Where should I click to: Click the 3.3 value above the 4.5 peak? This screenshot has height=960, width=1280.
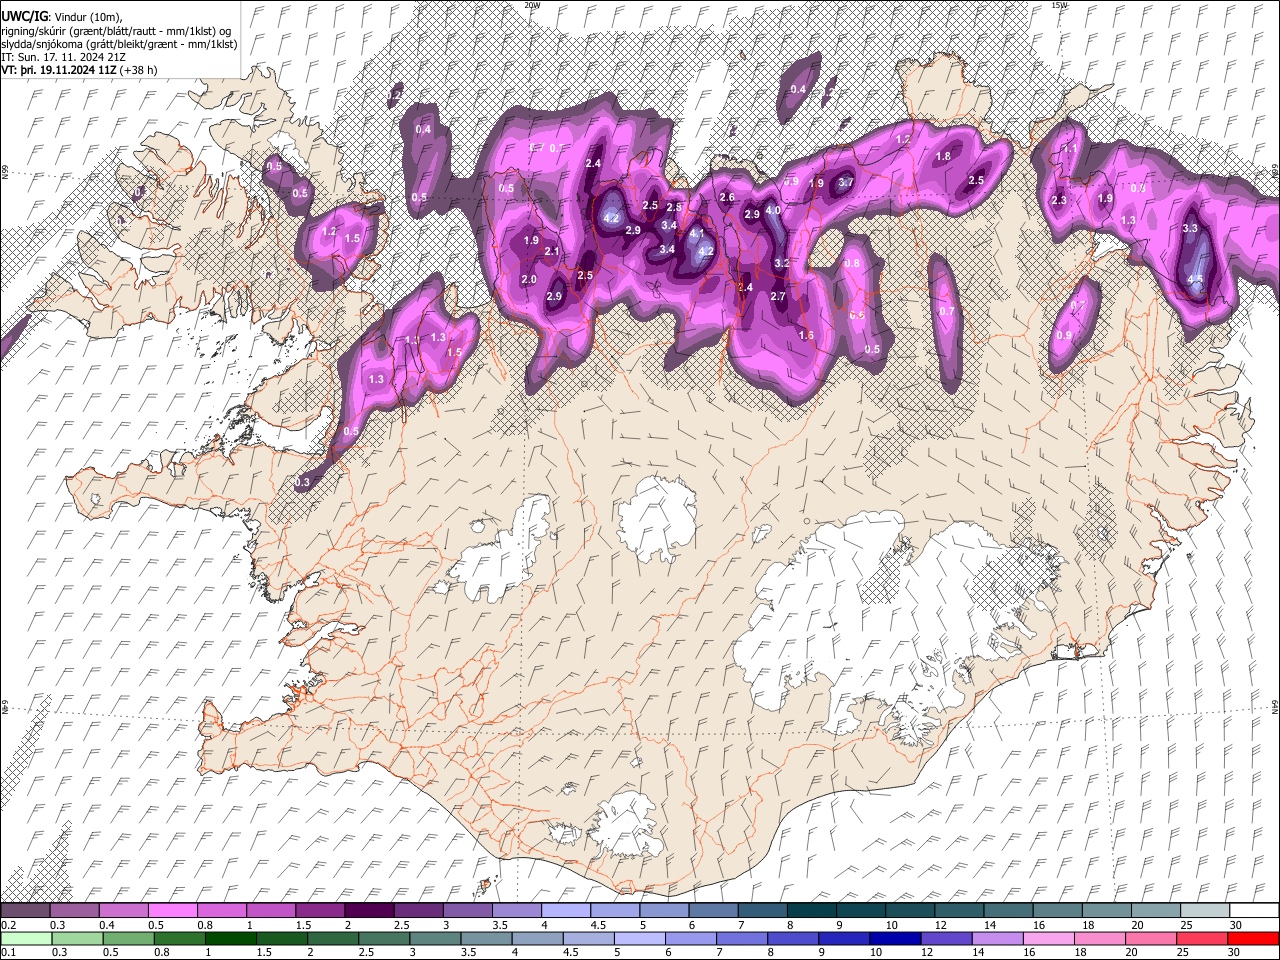pyautogui.click(x=1190, y=229)
